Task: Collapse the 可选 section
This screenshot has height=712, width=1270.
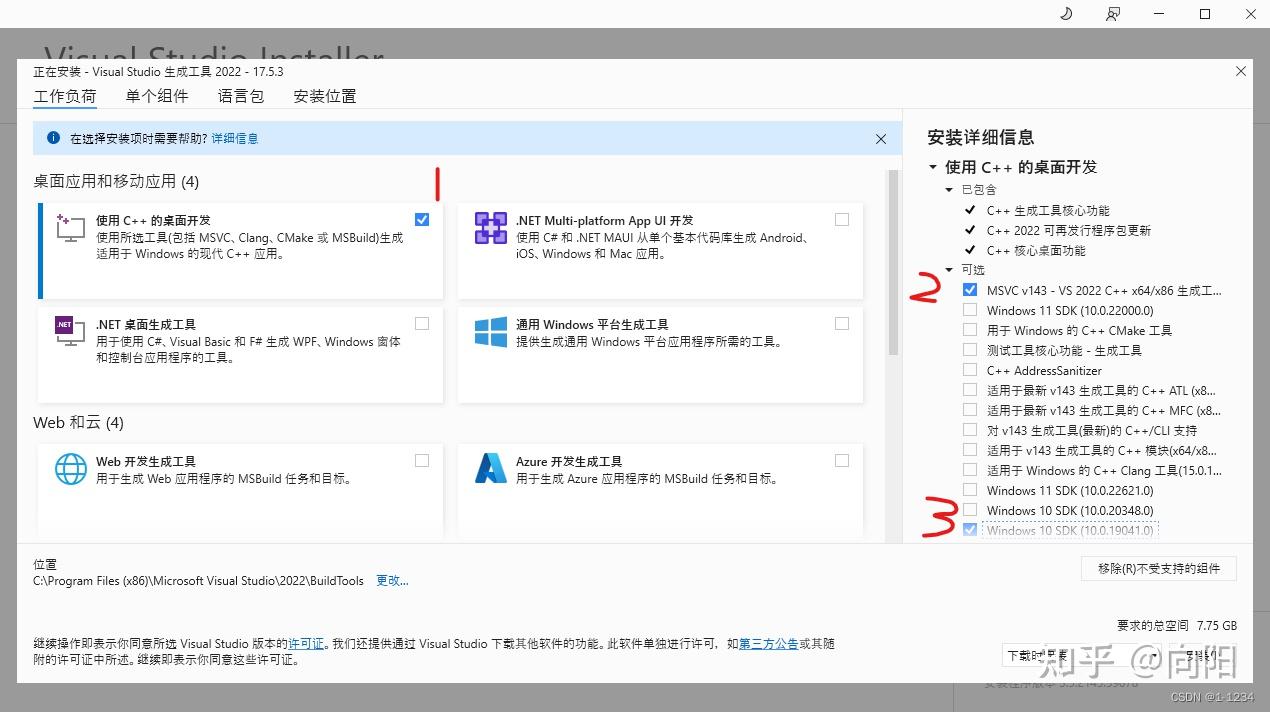Action: 948,269
